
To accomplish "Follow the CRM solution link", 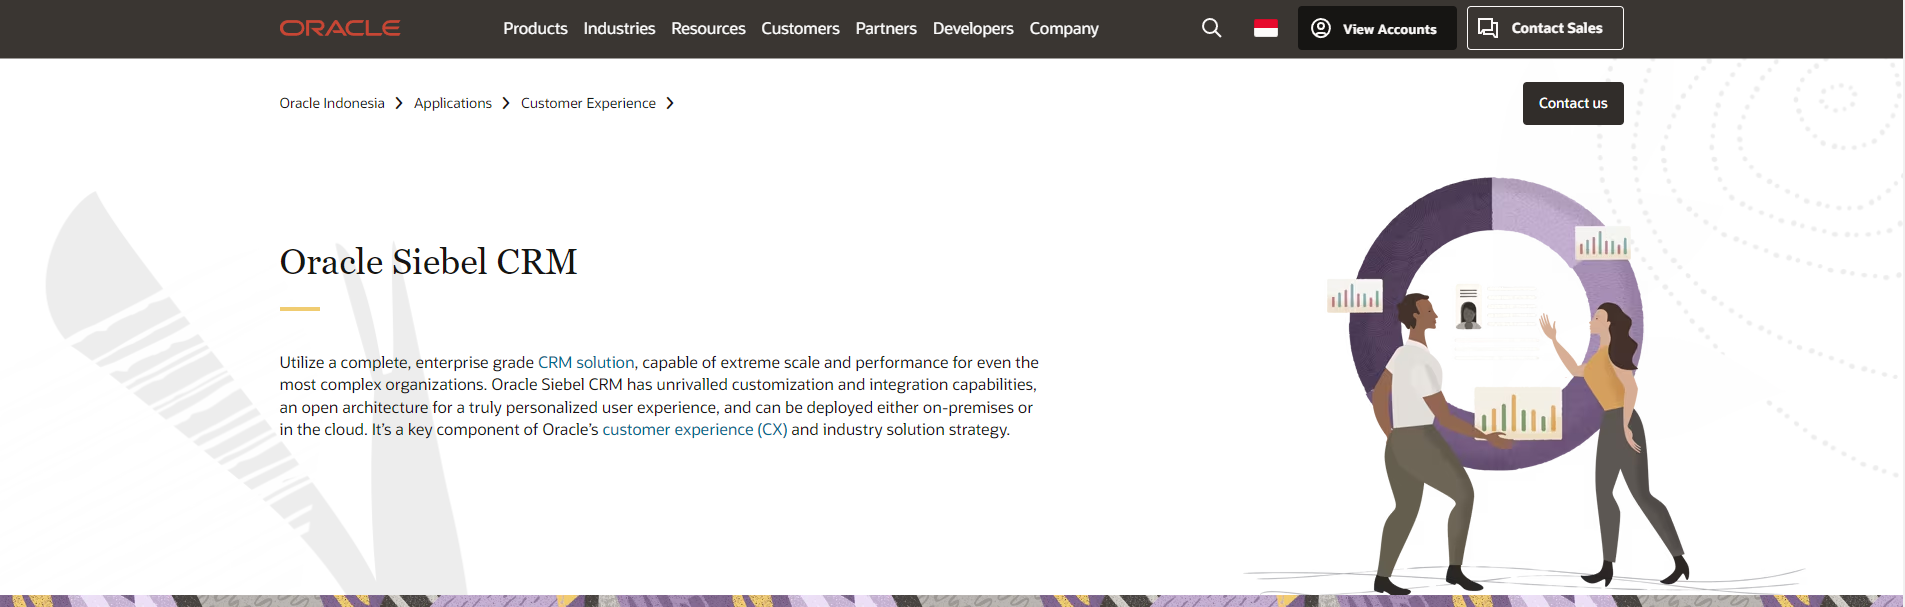I will 586,362.
